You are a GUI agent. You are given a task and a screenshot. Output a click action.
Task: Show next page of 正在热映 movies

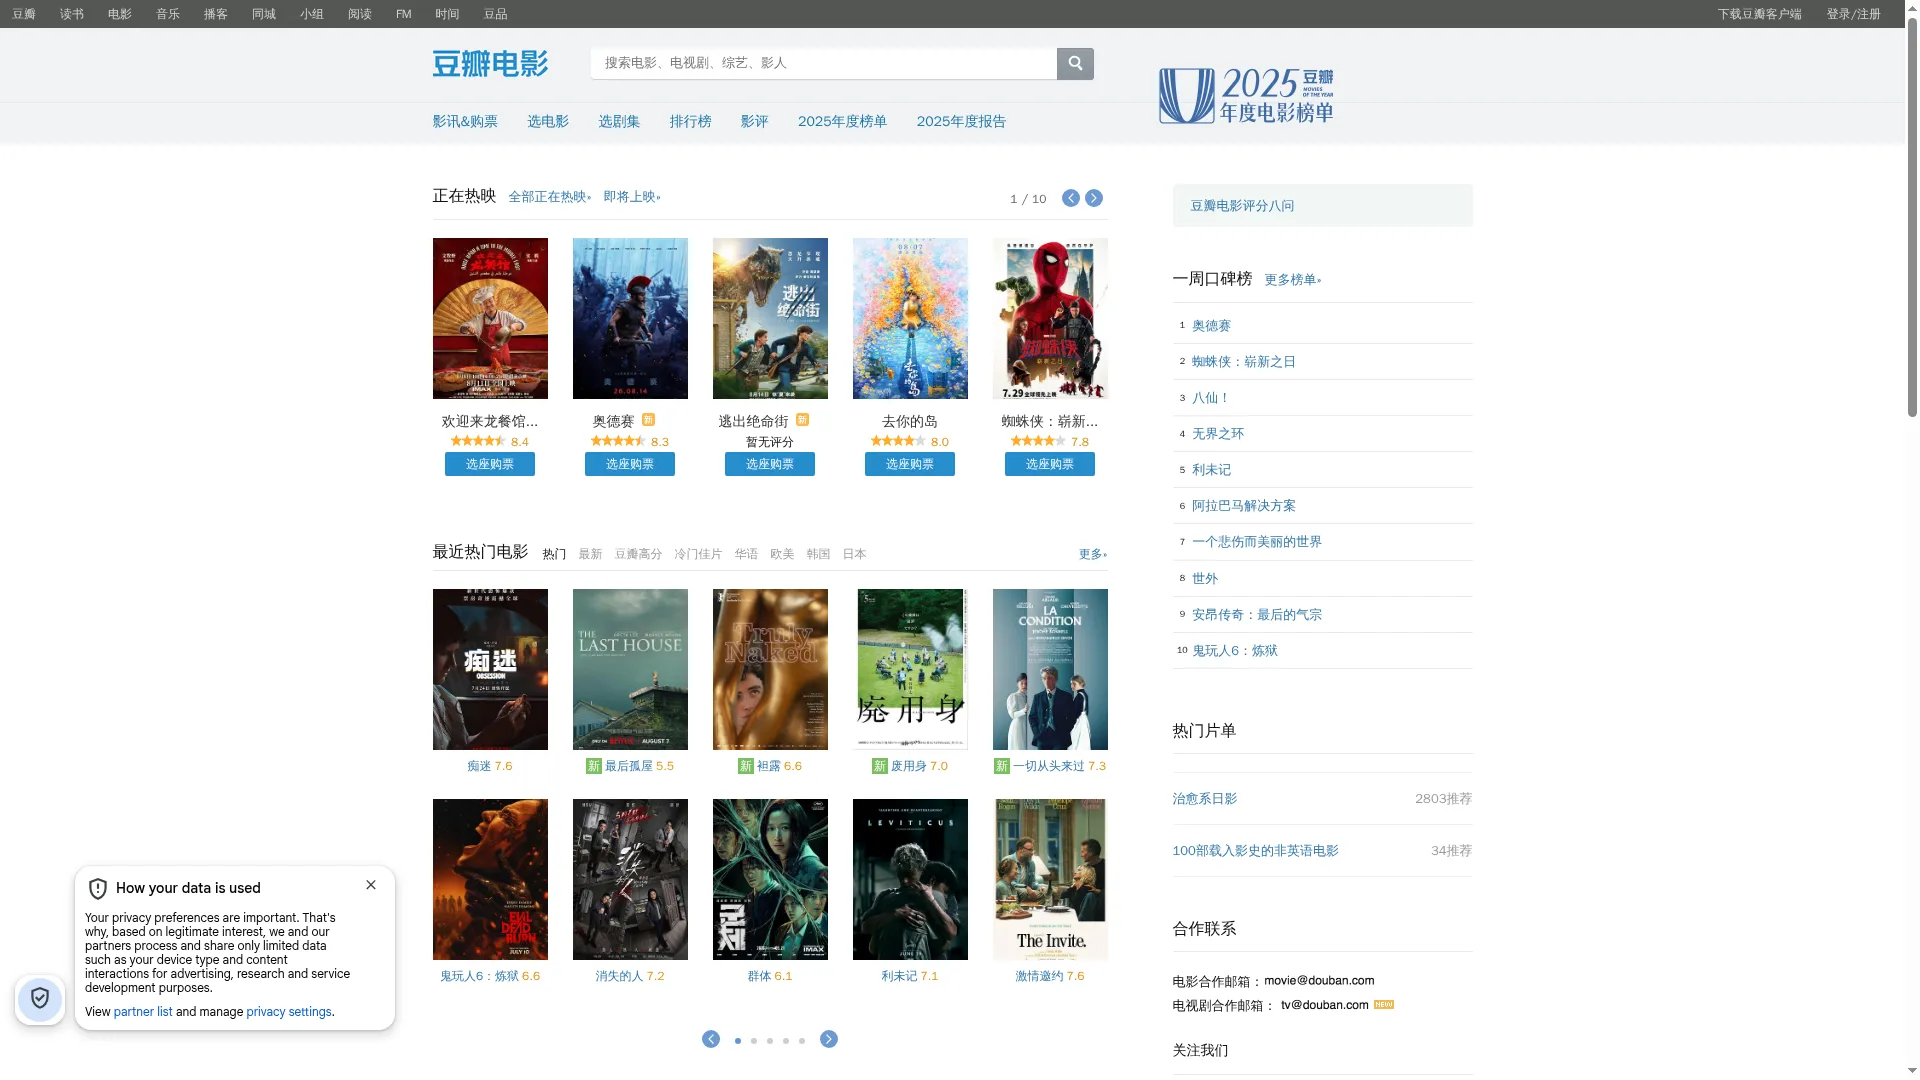point(1094,198)
